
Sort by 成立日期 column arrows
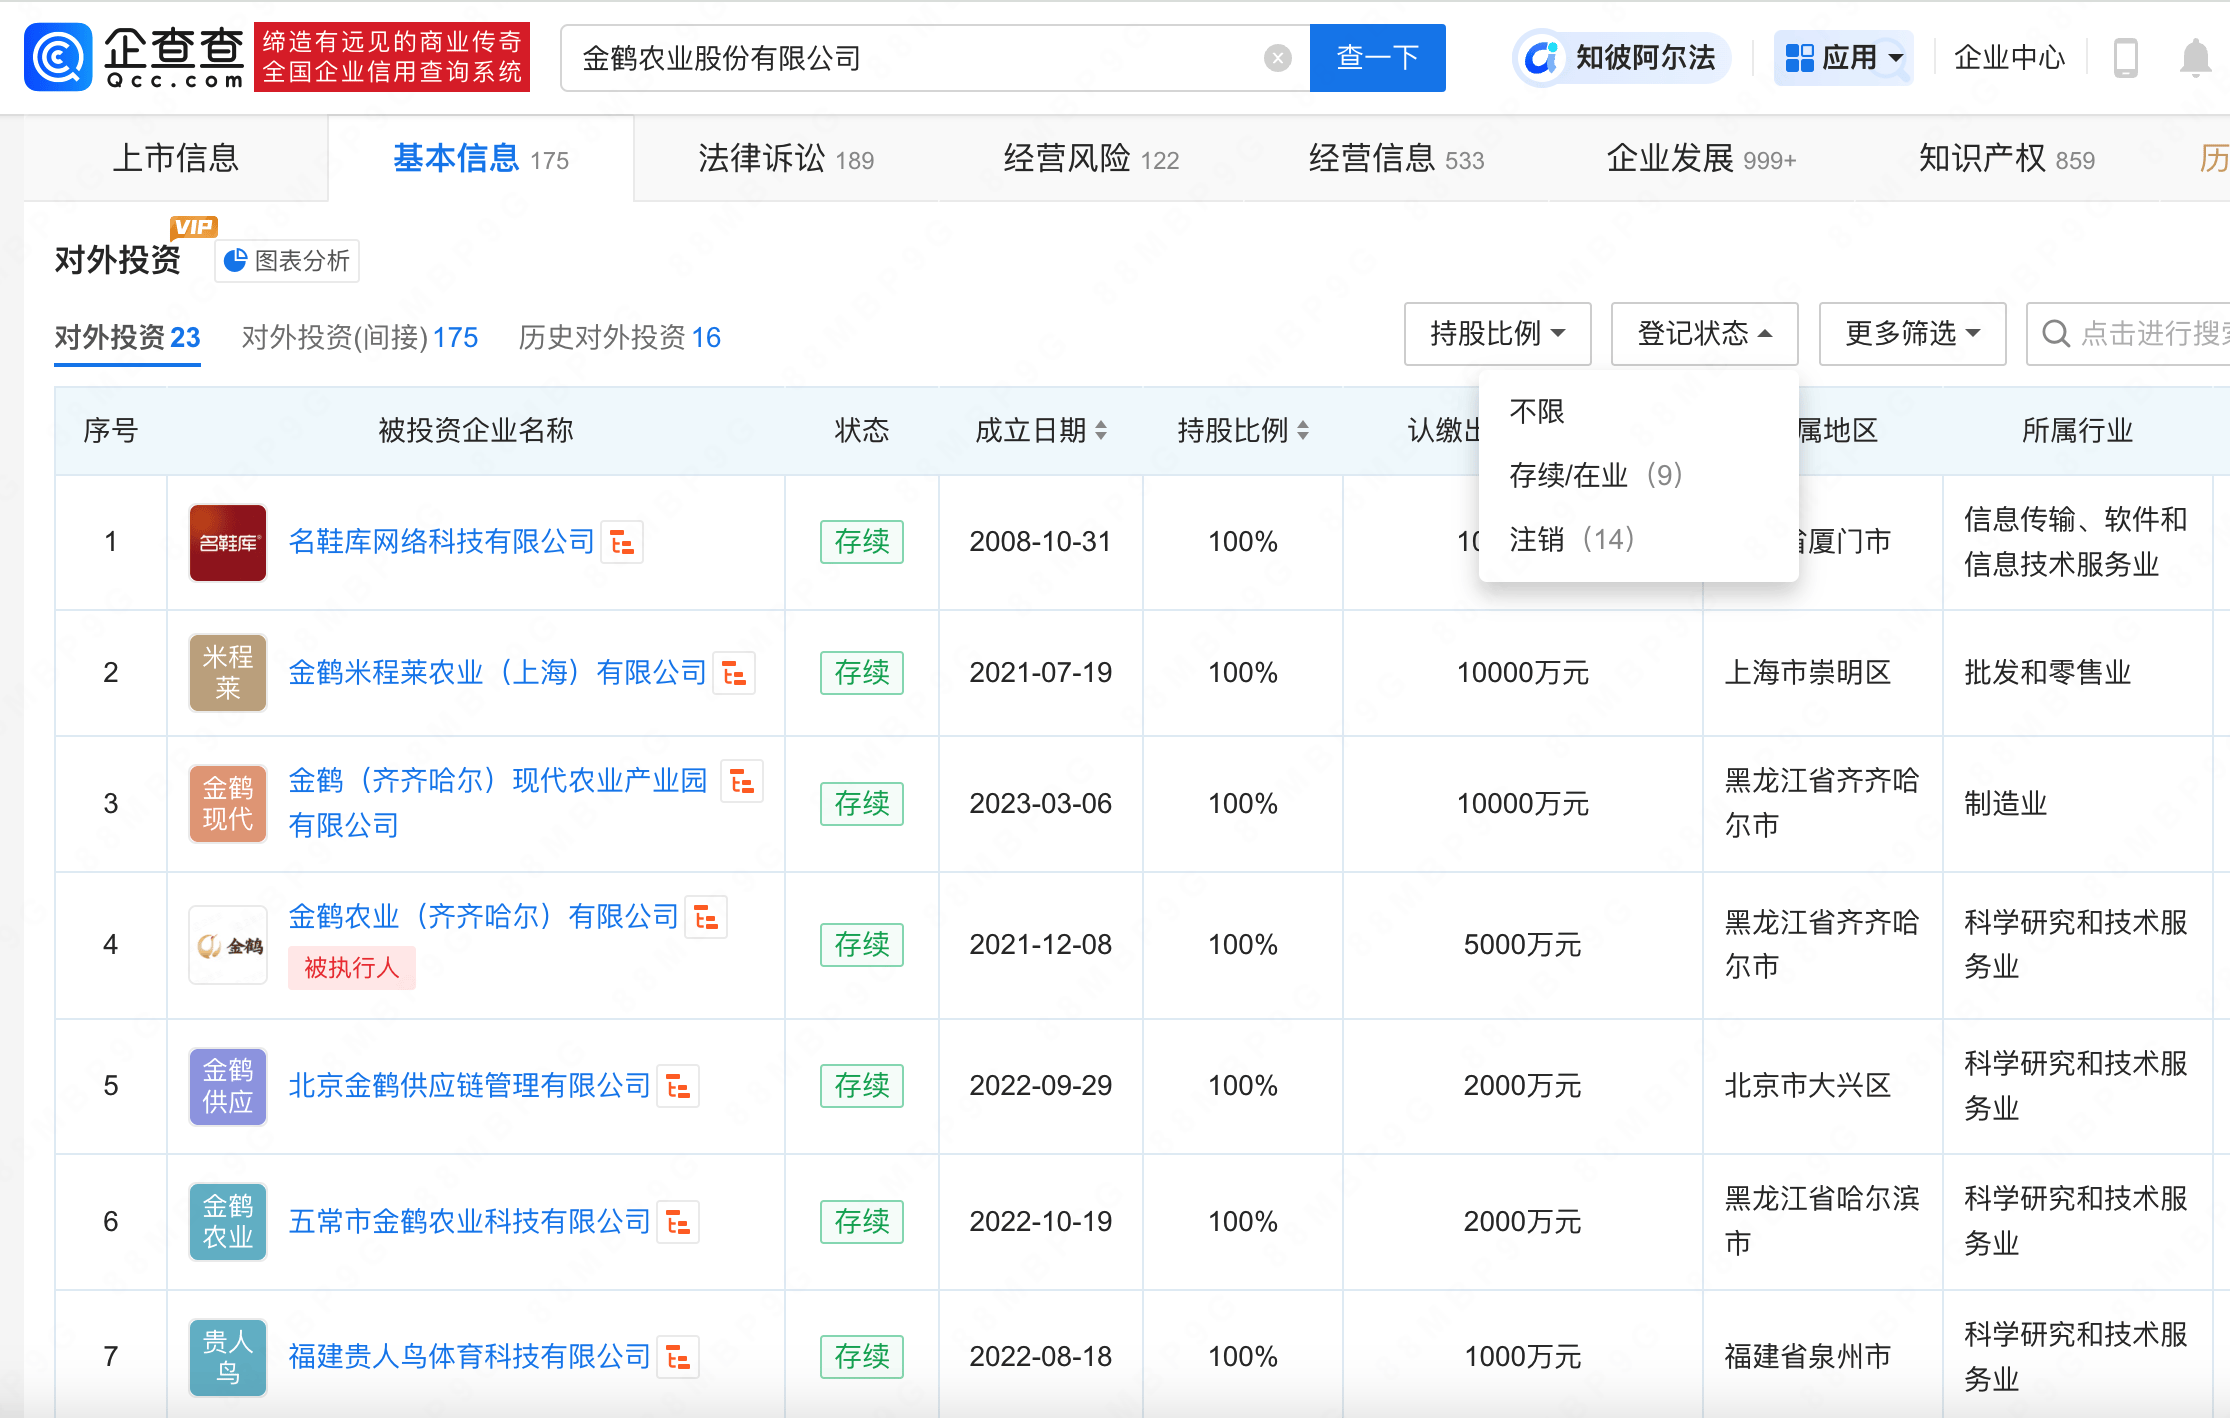(x=1101, y=431)
